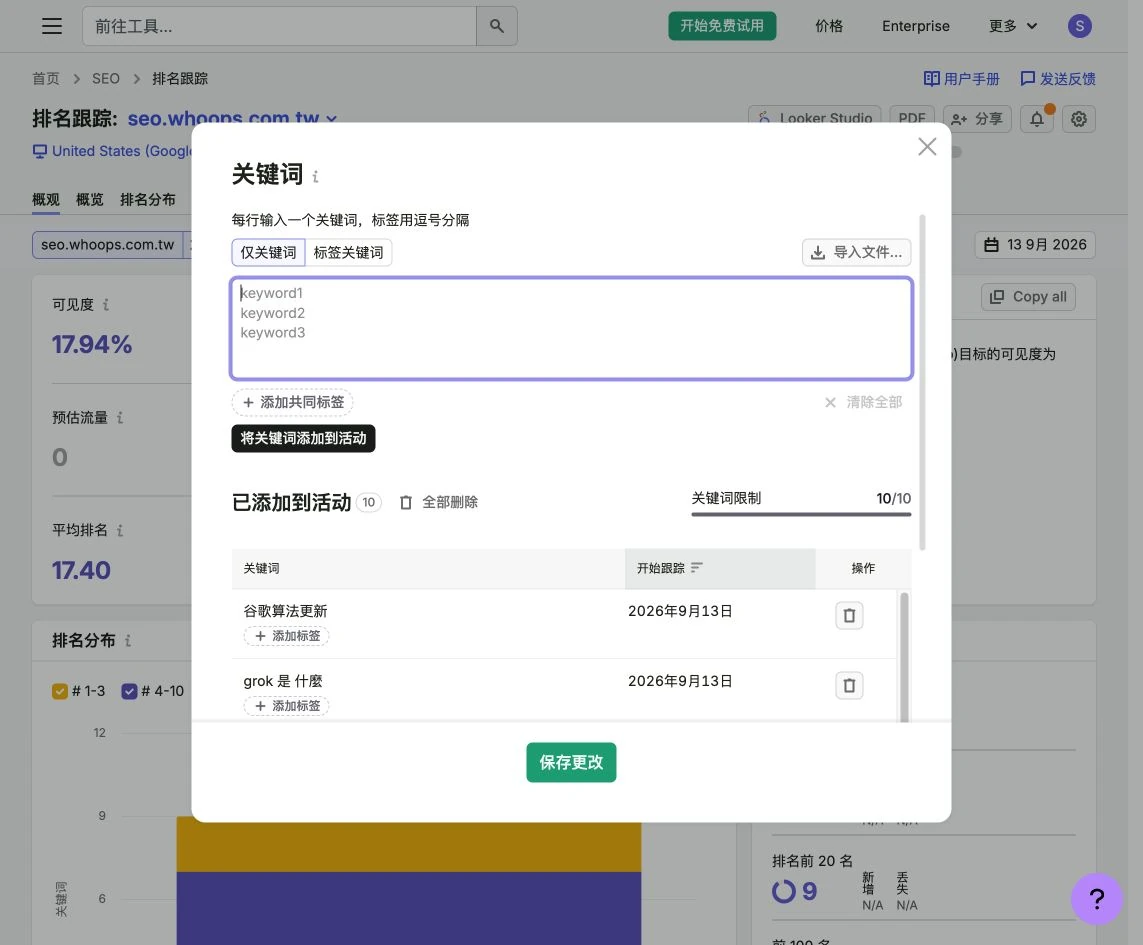Viewport: 1143px width, 945px height.
Task: Click 将关键词添加到活动 button
Action: pos(303,438)
